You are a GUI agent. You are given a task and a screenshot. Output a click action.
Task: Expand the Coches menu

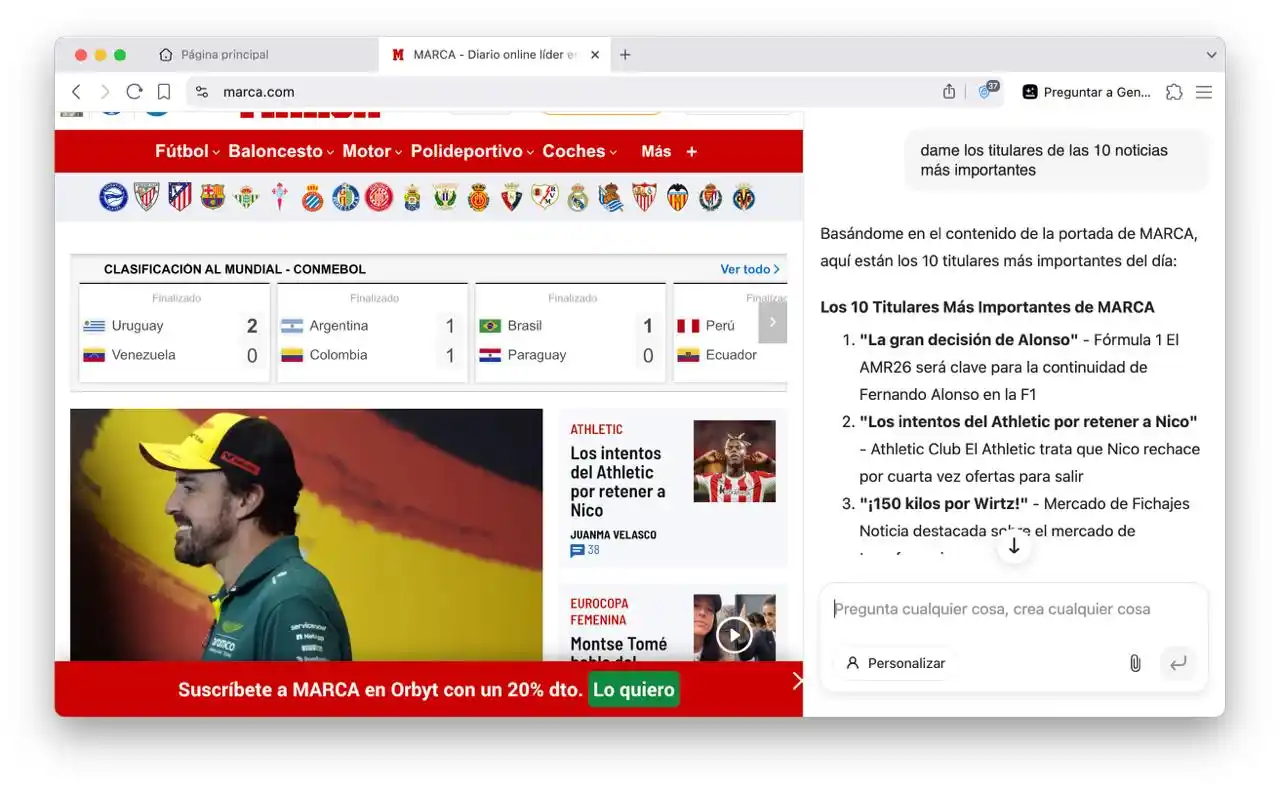(580, 151)
